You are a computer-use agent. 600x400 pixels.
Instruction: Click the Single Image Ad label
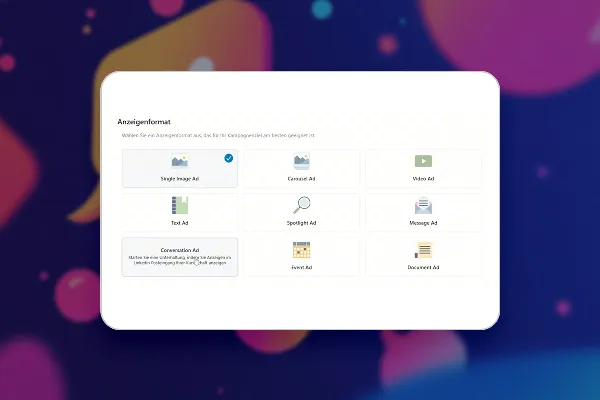(179, 179)
